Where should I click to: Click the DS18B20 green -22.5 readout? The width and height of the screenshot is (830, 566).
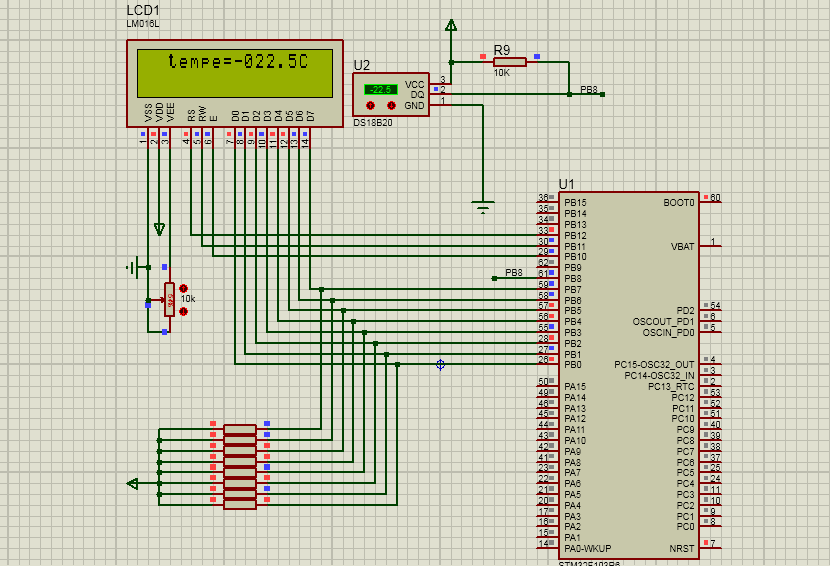[381, 89]
